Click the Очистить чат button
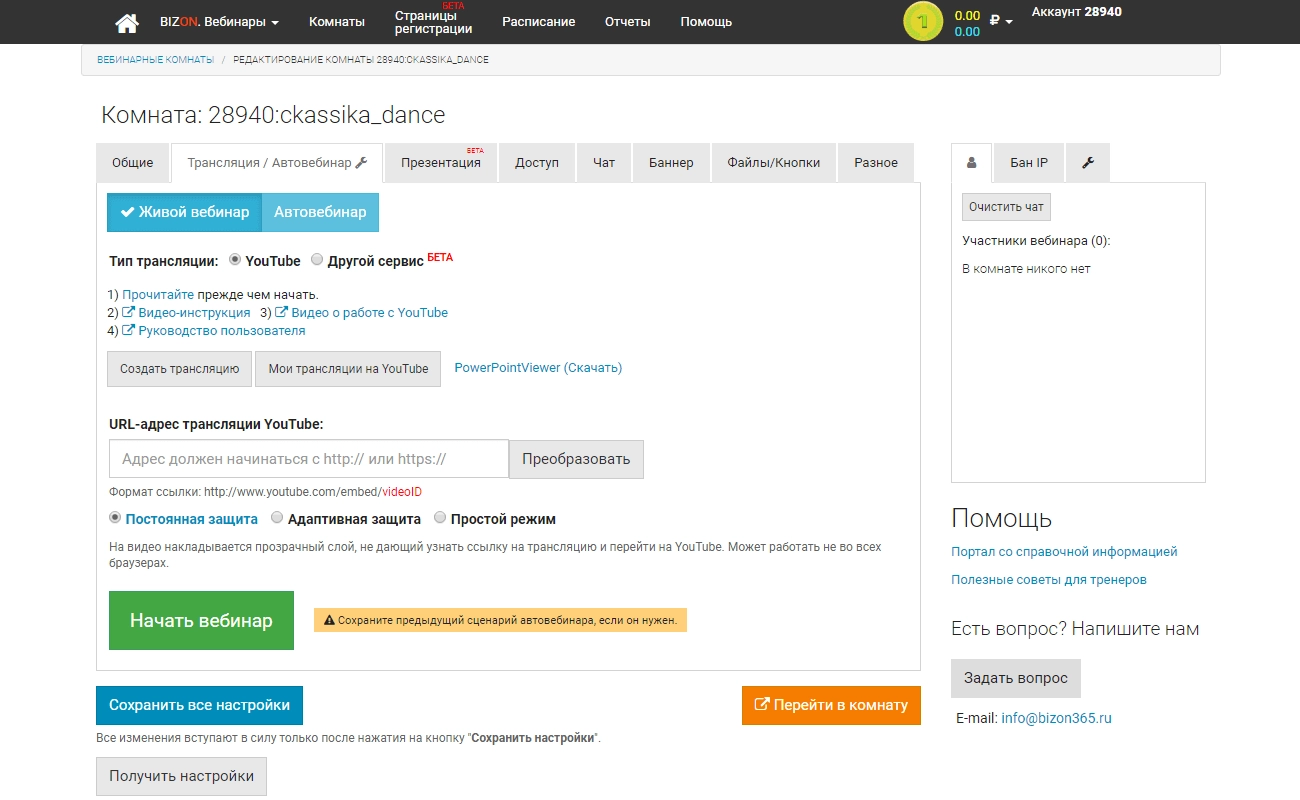Viewport: 1300px width, 800px height. tap(1006, 207)
